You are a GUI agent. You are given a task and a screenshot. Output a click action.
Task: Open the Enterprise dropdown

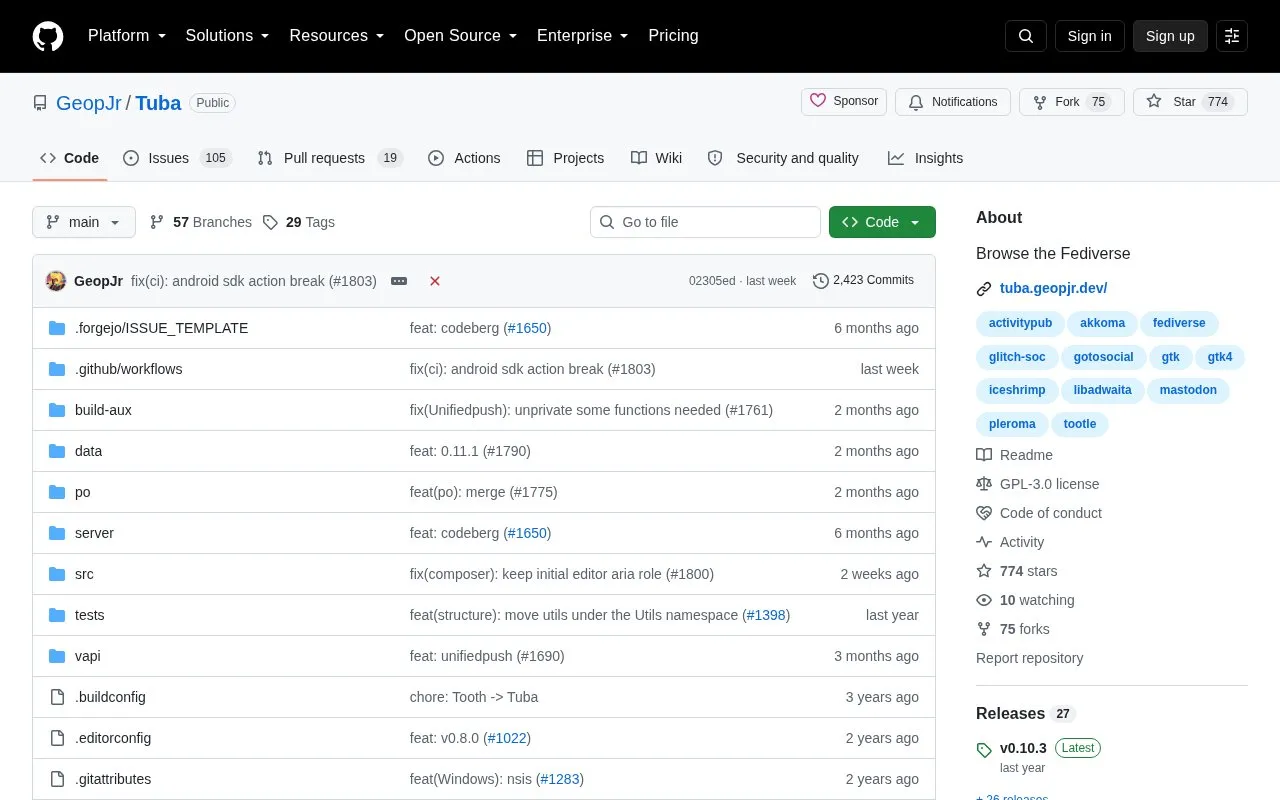click(583, 36)
